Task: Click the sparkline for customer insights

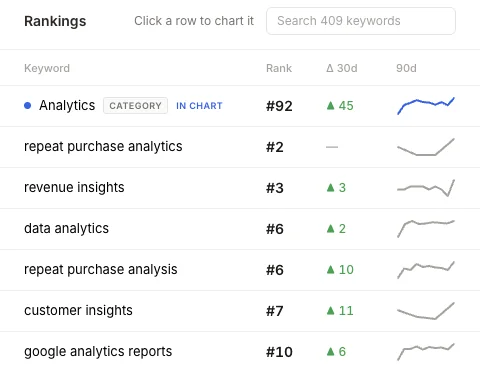Action: [x=426, y=311]
